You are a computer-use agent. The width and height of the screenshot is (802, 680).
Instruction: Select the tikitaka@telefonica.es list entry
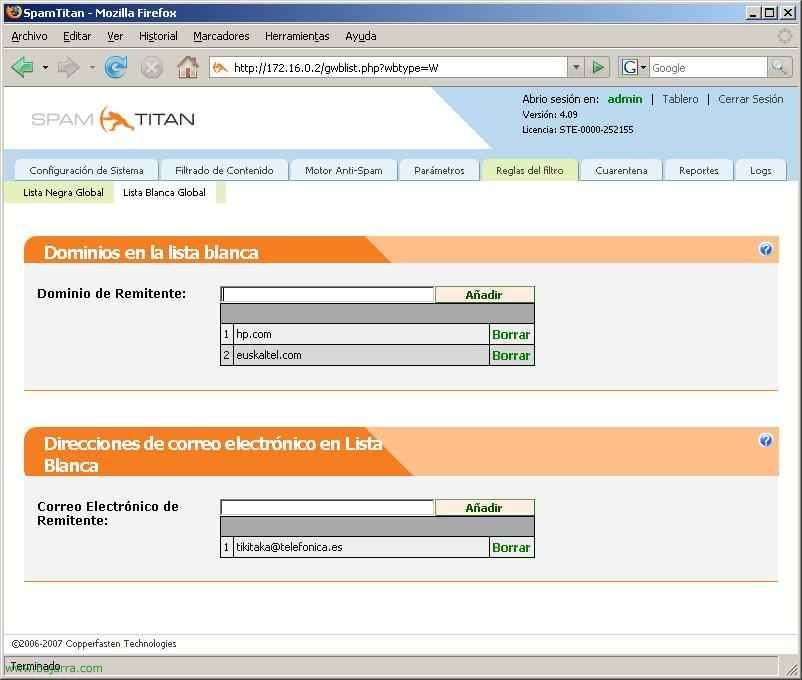361,547
